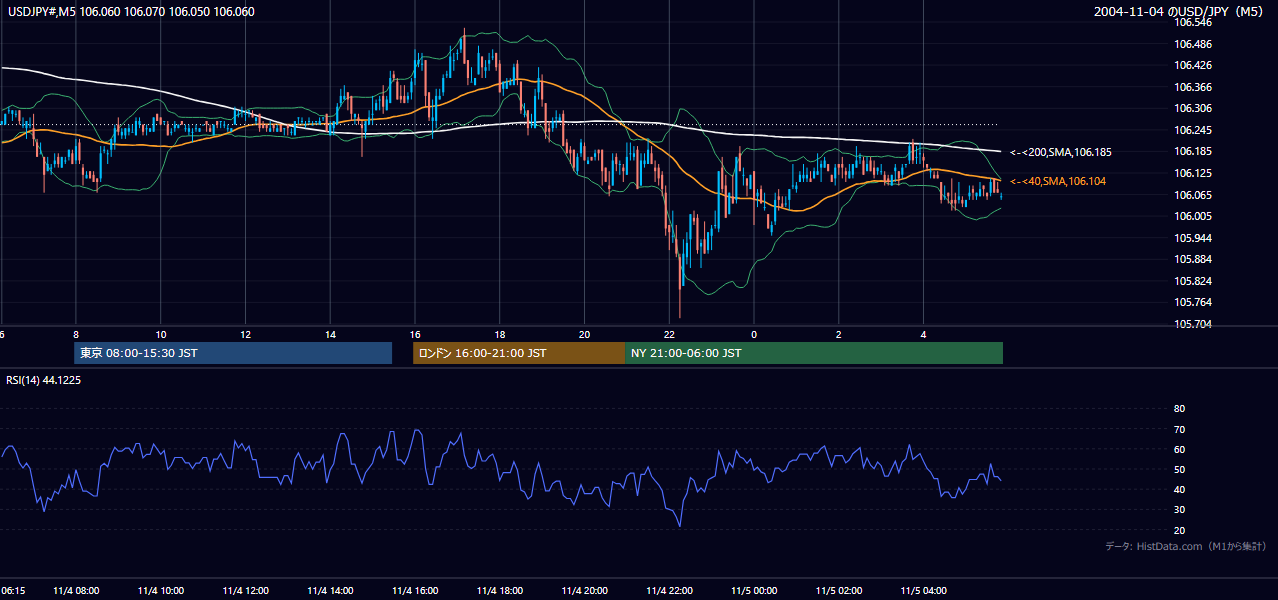Select the NY 21:00-06:00 JST session bar

click(814, 353)
